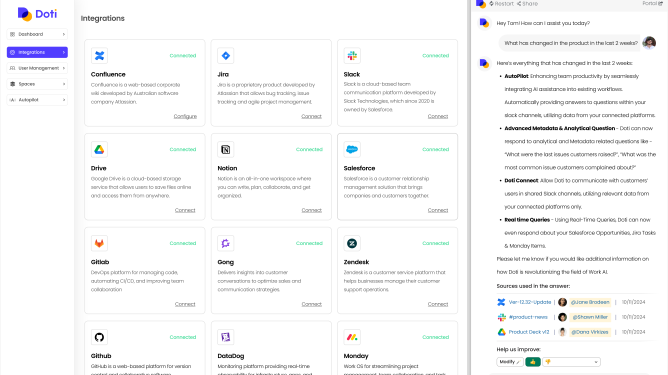Viewport: 668px width, 375px height.
Task: Open User Management in the sidebar
Action: [x=37, y=68]
